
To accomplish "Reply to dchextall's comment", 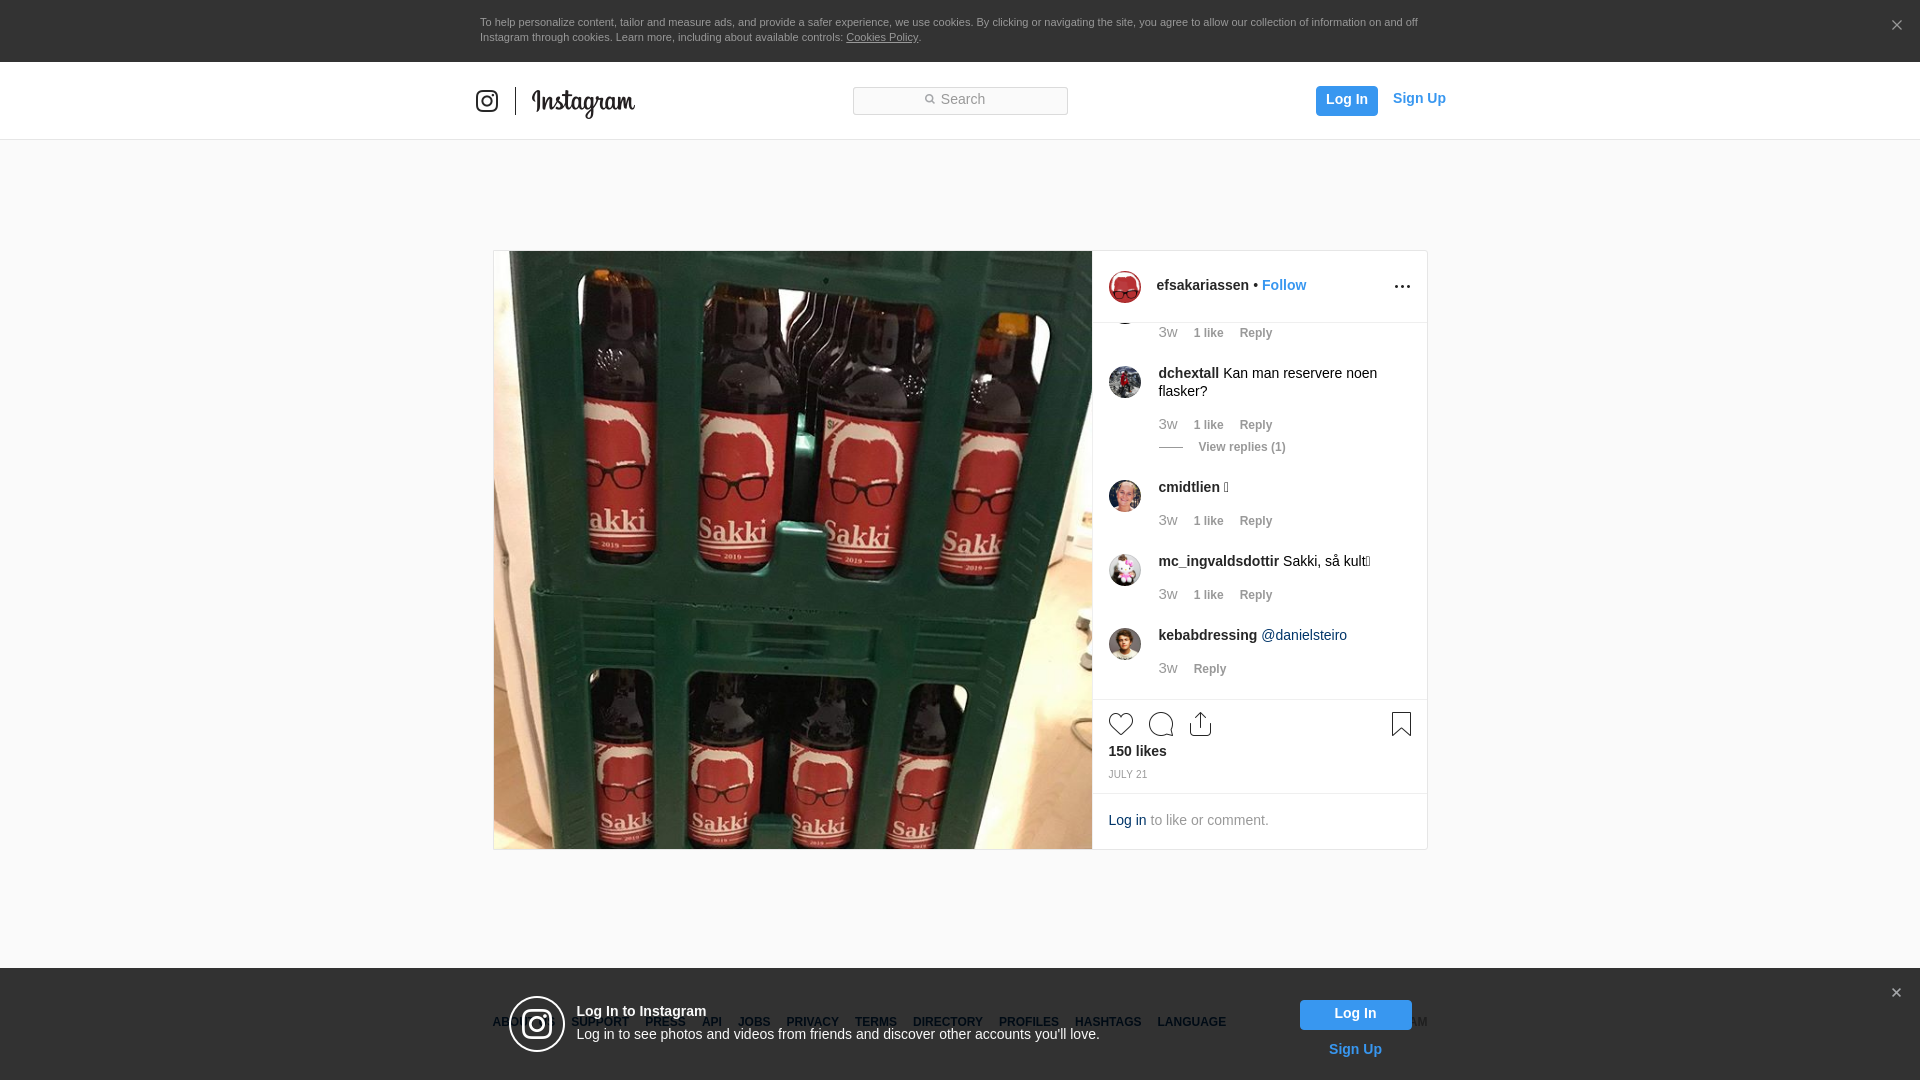I will tap(1256, 425).
